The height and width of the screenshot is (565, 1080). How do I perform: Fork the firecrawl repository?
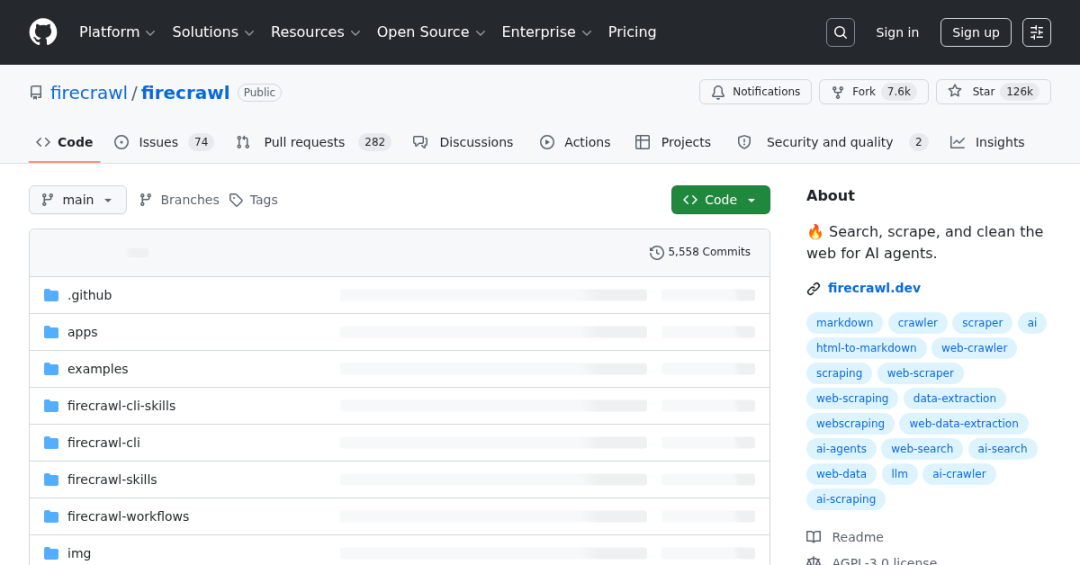[873, 92]
